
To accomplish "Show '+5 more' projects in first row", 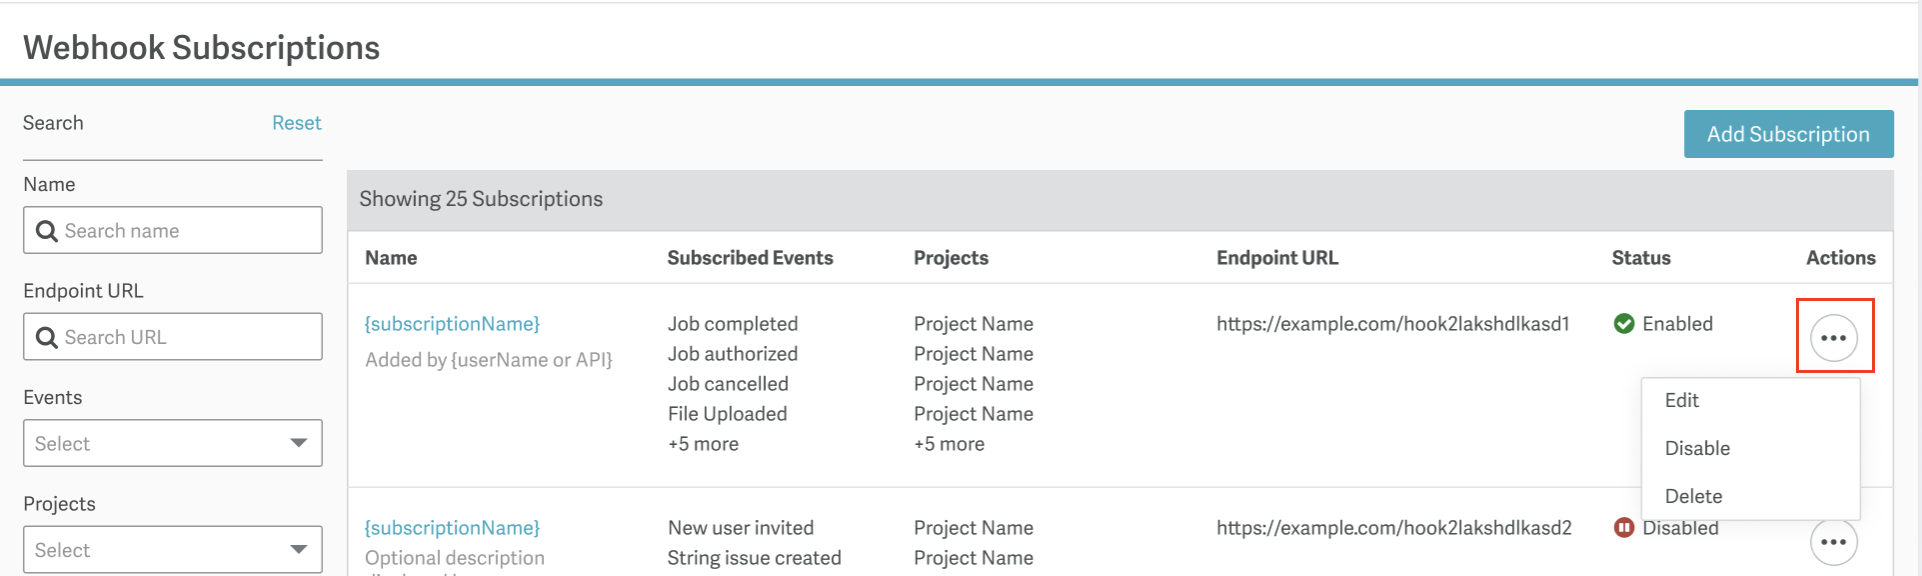I will point(949,444).
